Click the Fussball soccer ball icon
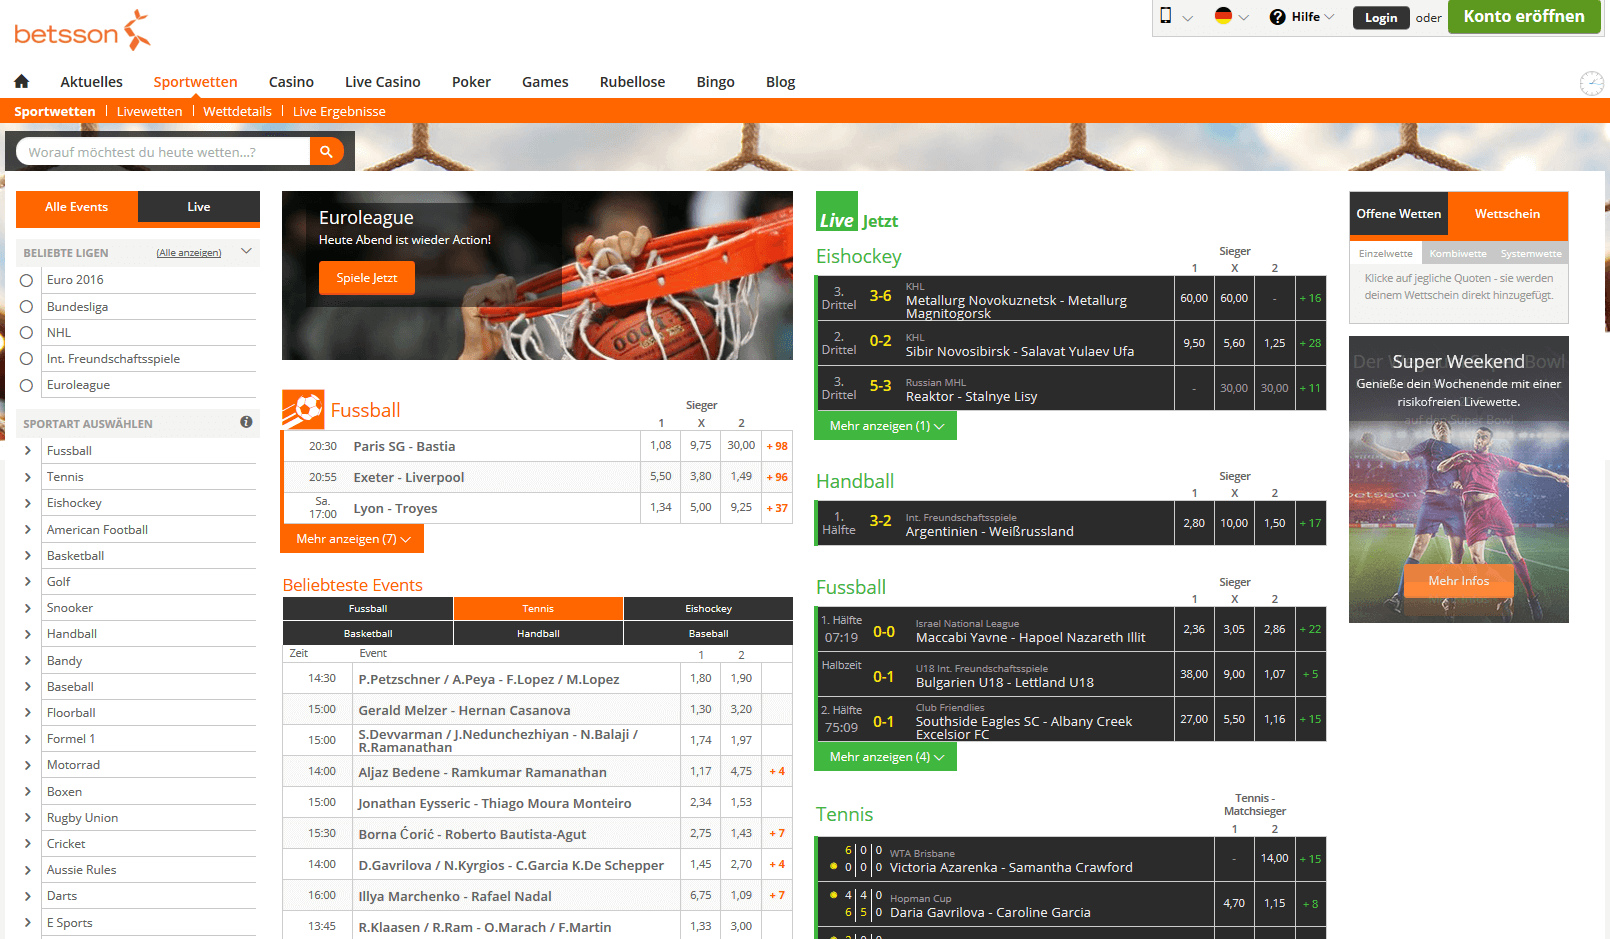1610x939 pixels. click(x=303, y=409)
